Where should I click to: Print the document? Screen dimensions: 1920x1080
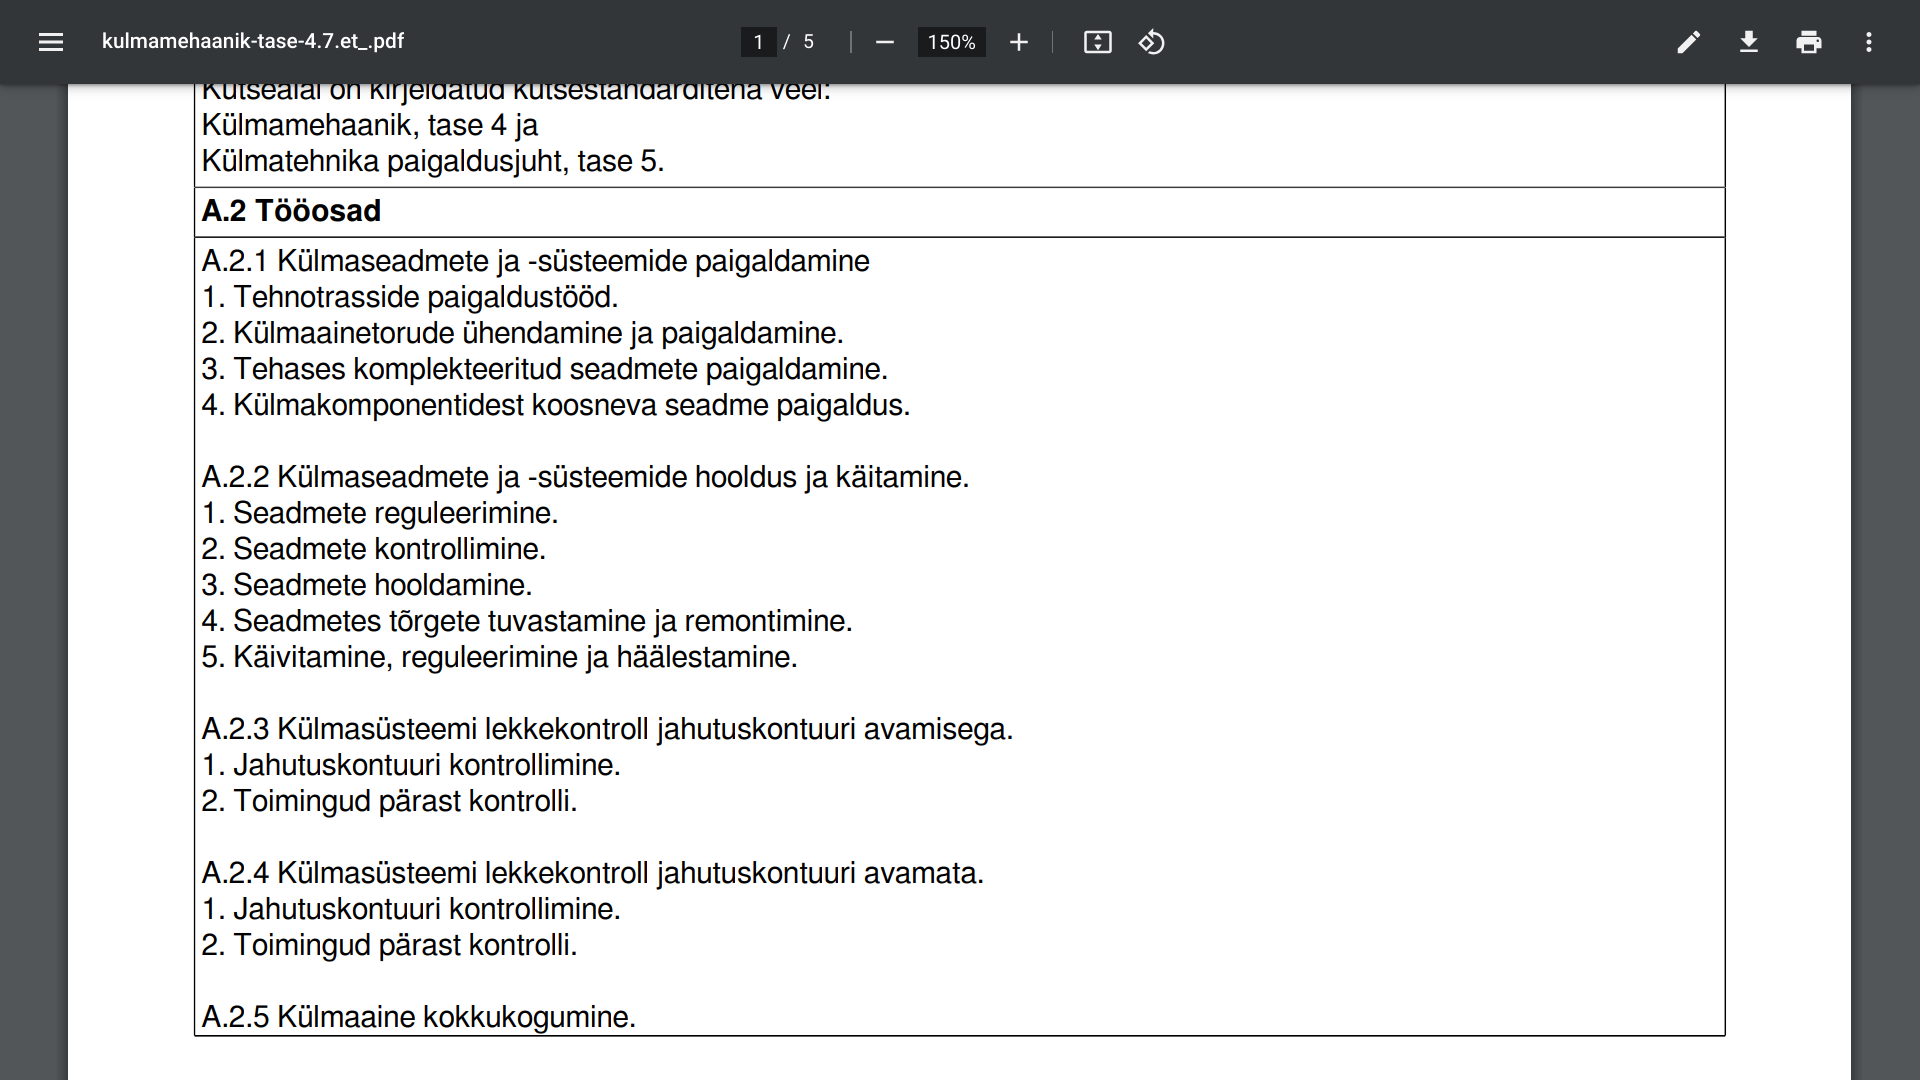click(1808, 42)
